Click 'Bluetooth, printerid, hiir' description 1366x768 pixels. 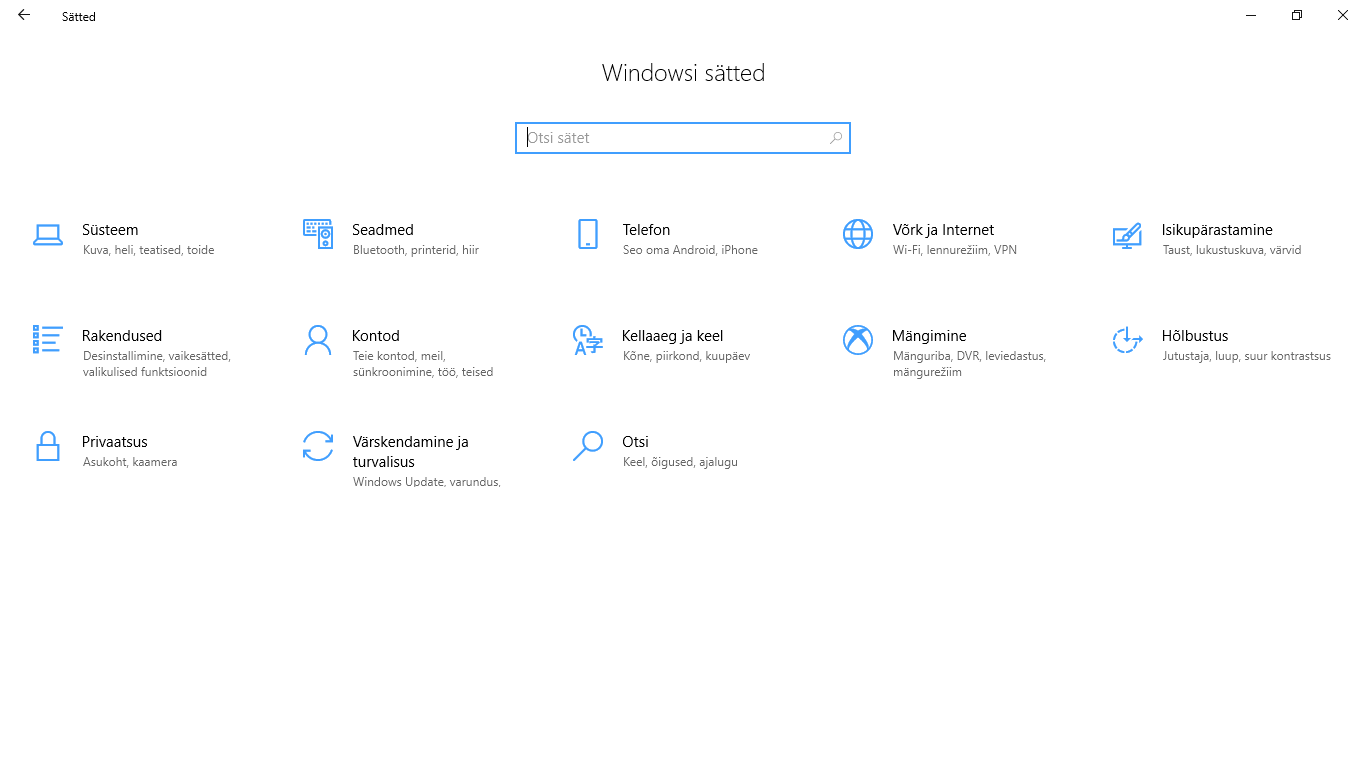tap(416, 250)
